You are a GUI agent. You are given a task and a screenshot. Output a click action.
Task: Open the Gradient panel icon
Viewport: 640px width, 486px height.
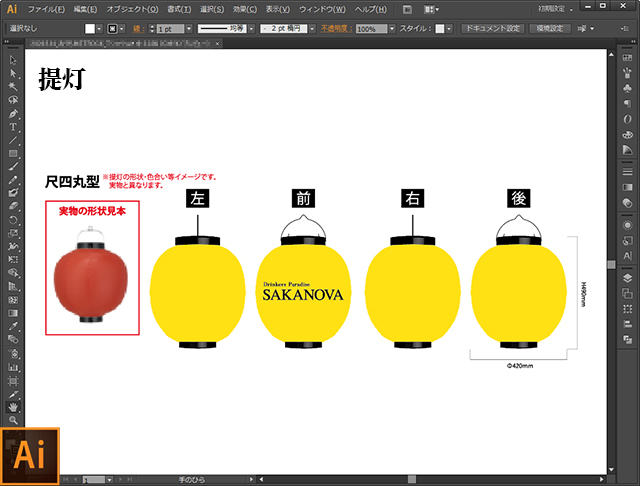(627, 187)
